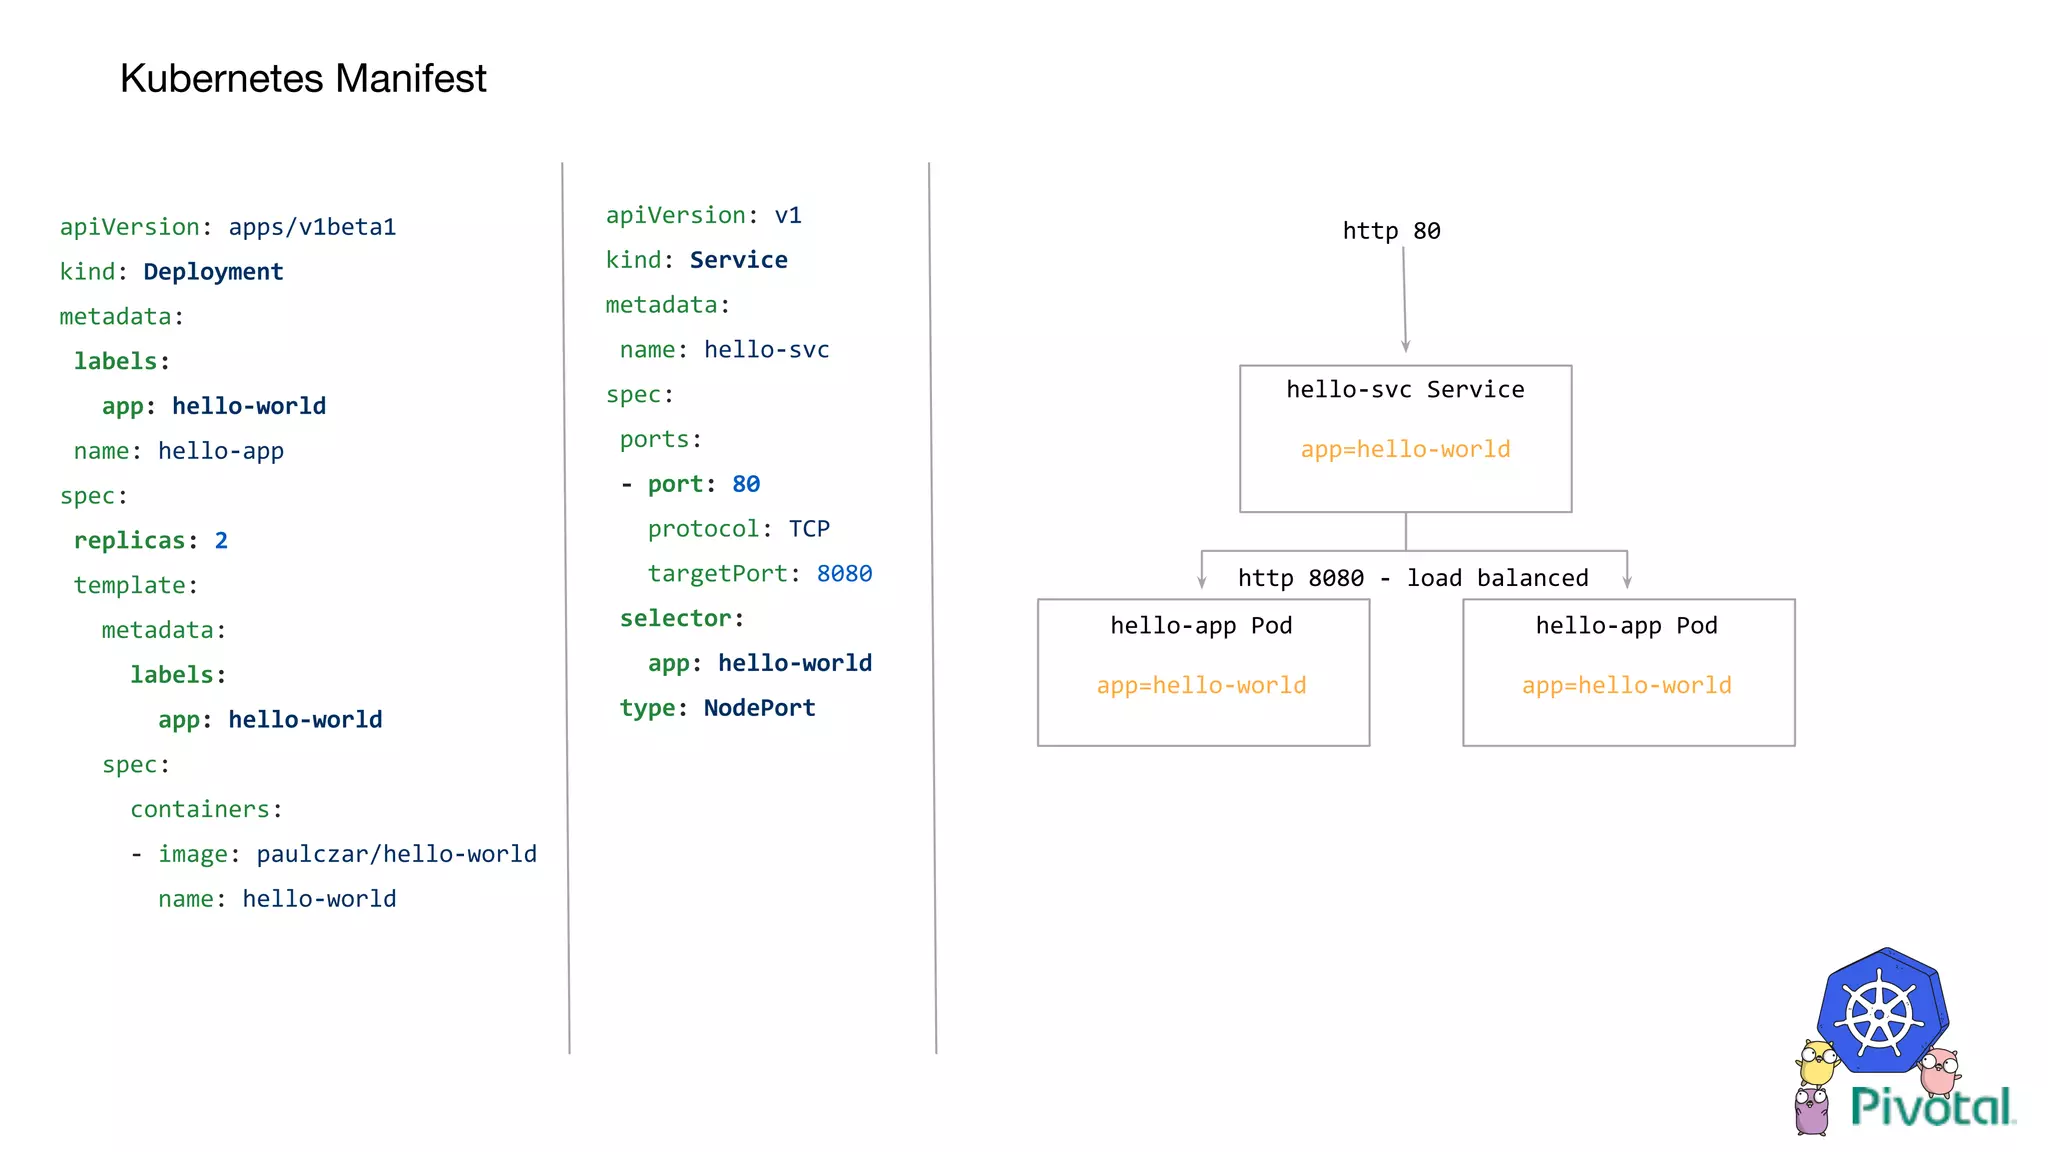Image resolution: width=2048 pixels, height=1152 pixels.
Task: Click the arrow below "http 80"
Action: point(1404,300)
